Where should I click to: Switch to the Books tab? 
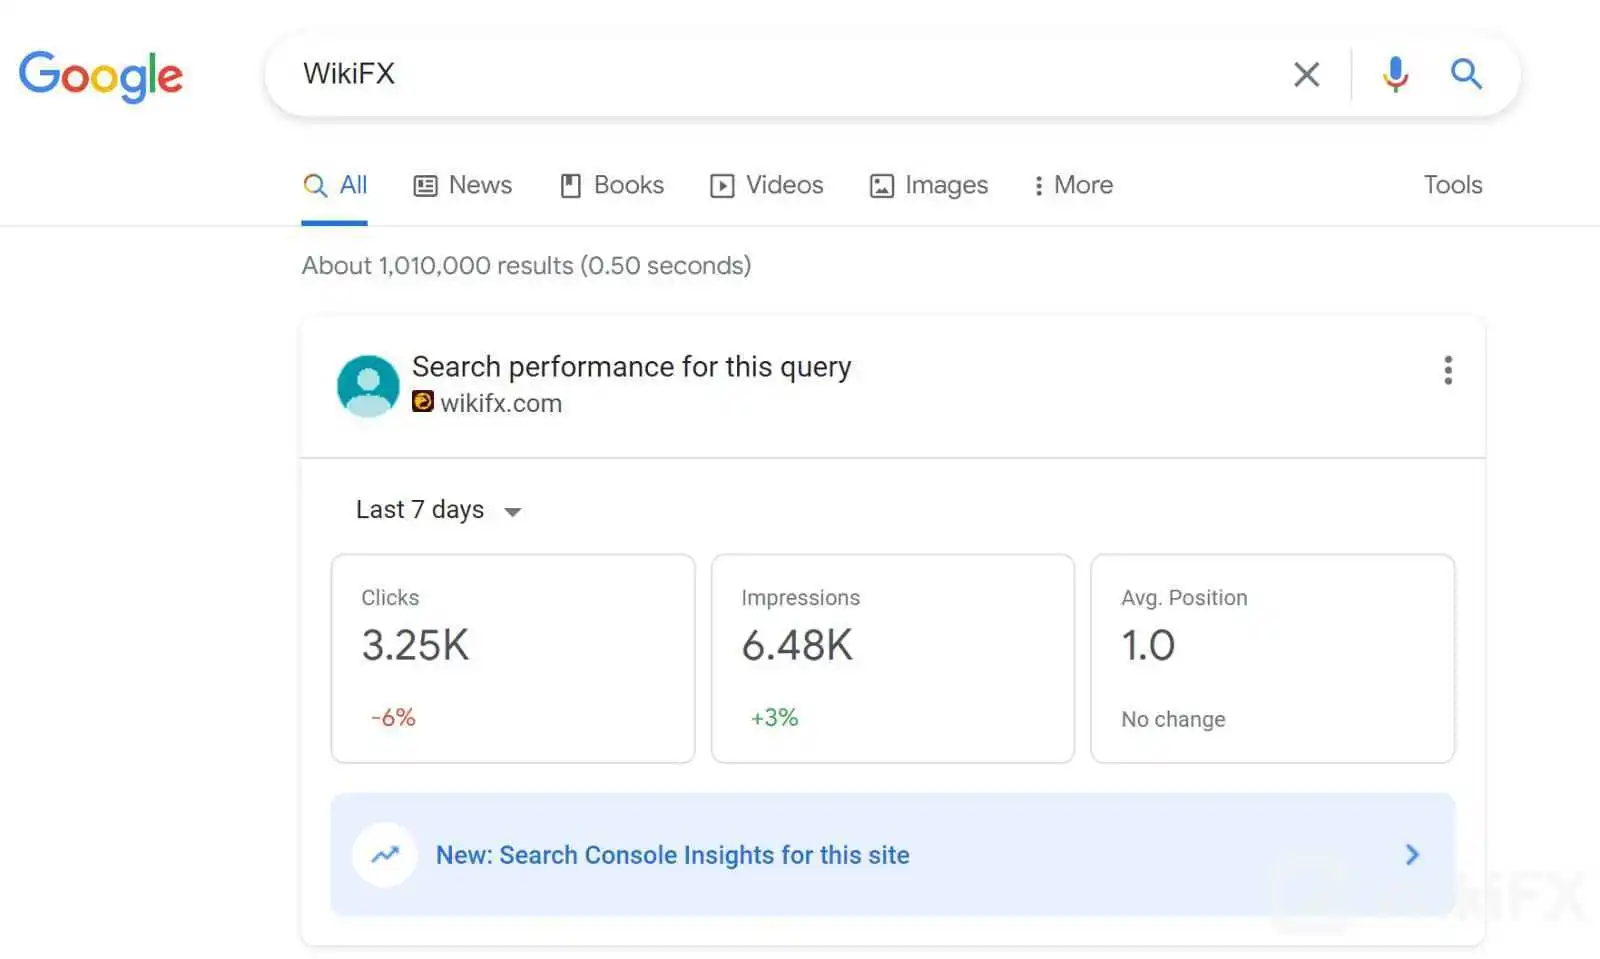611,185
